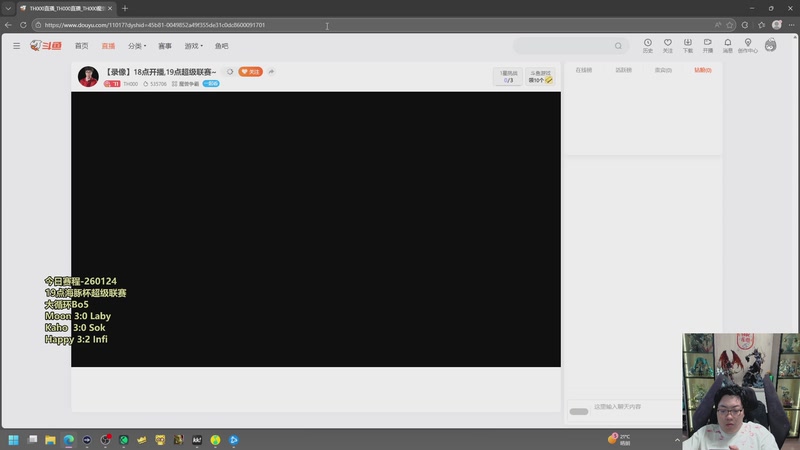The image size is (800, 450).
Task: Click the streamer's profile avatar
Action: 88,77
